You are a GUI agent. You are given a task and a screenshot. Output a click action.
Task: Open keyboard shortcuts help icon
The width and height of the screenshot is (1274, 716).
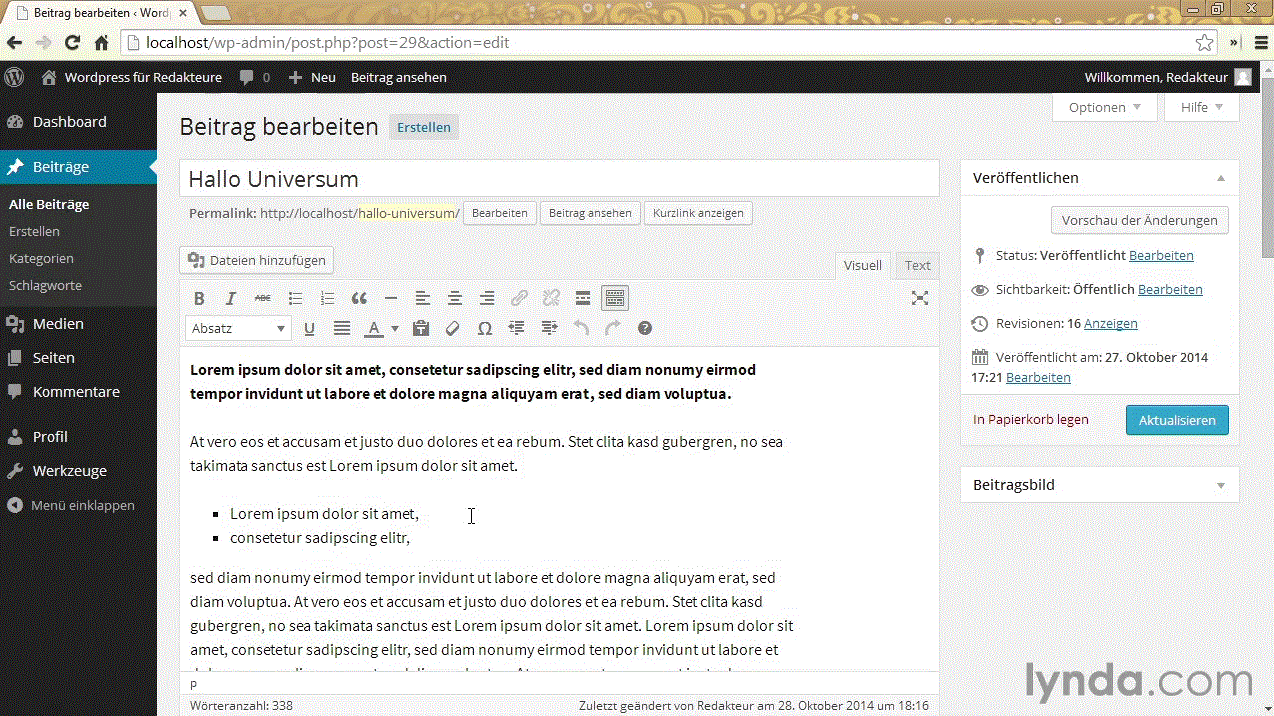[x=645, y=328]
